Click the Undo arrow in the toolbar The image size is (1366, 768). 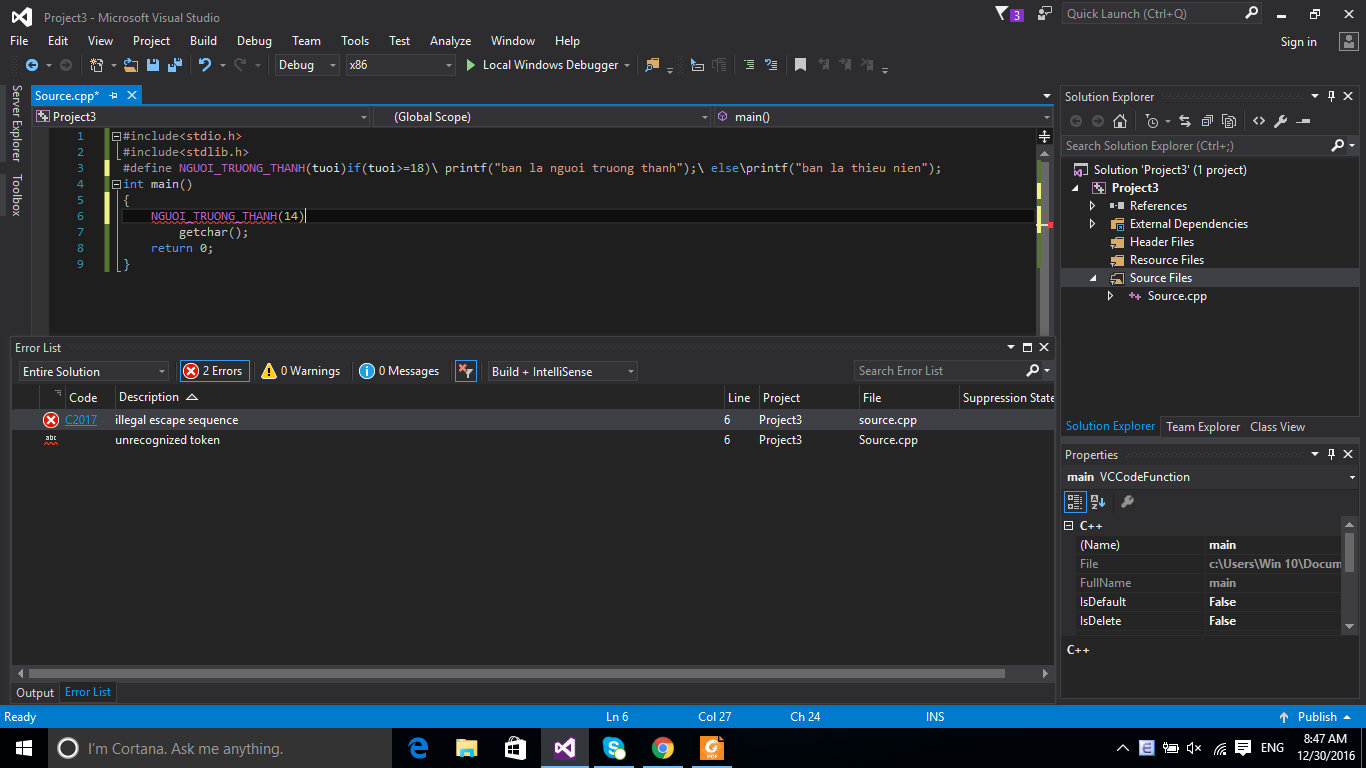(x=204, y=65)
